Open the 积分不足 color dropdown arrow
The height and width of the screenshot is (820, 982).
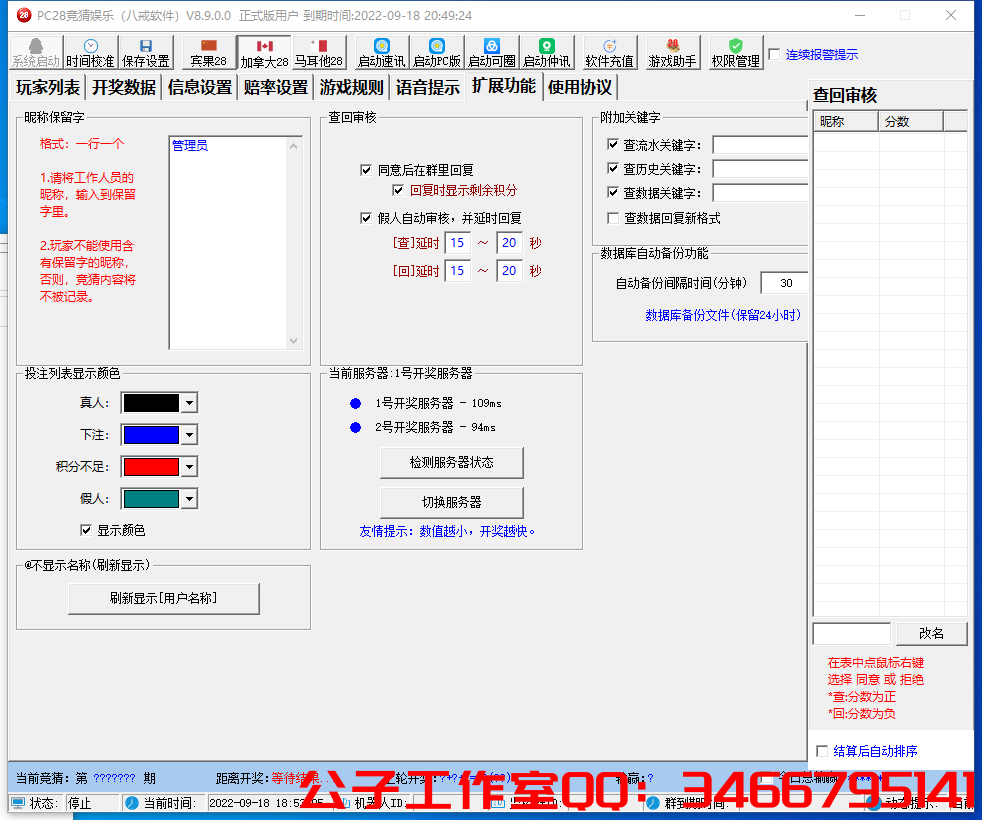point(189,467)
